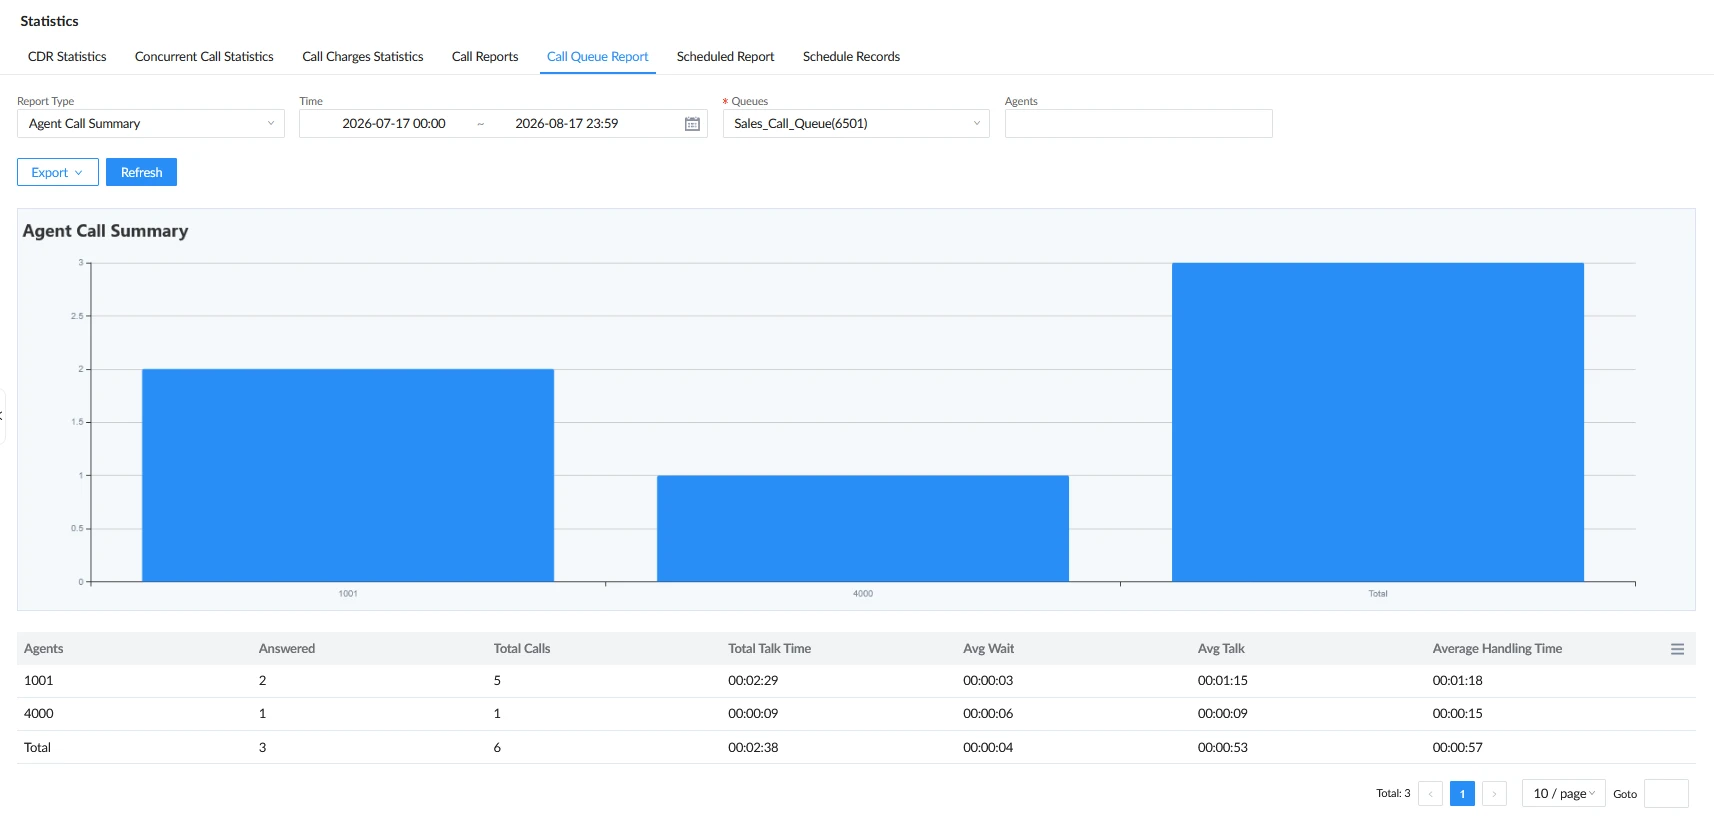Open the Concurrent Call Statistics tab

pos(204,57)
